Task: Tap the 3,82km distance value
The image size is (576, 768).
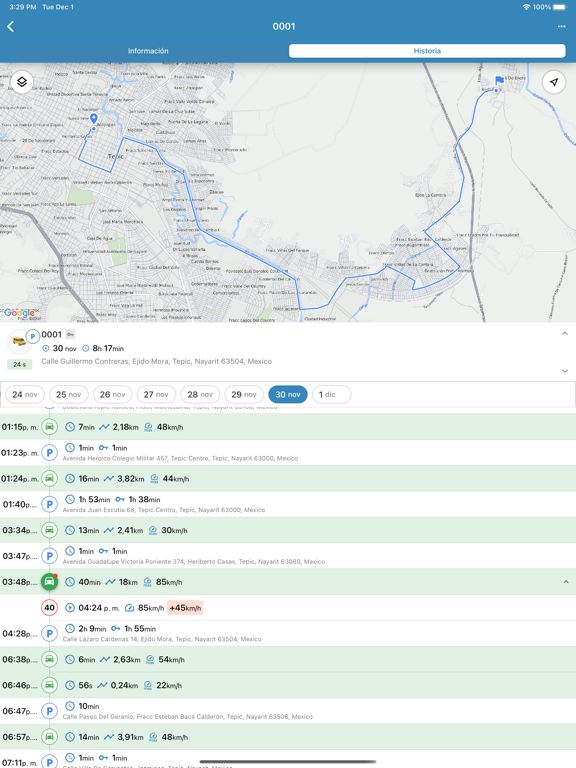Action: (130, 479)
